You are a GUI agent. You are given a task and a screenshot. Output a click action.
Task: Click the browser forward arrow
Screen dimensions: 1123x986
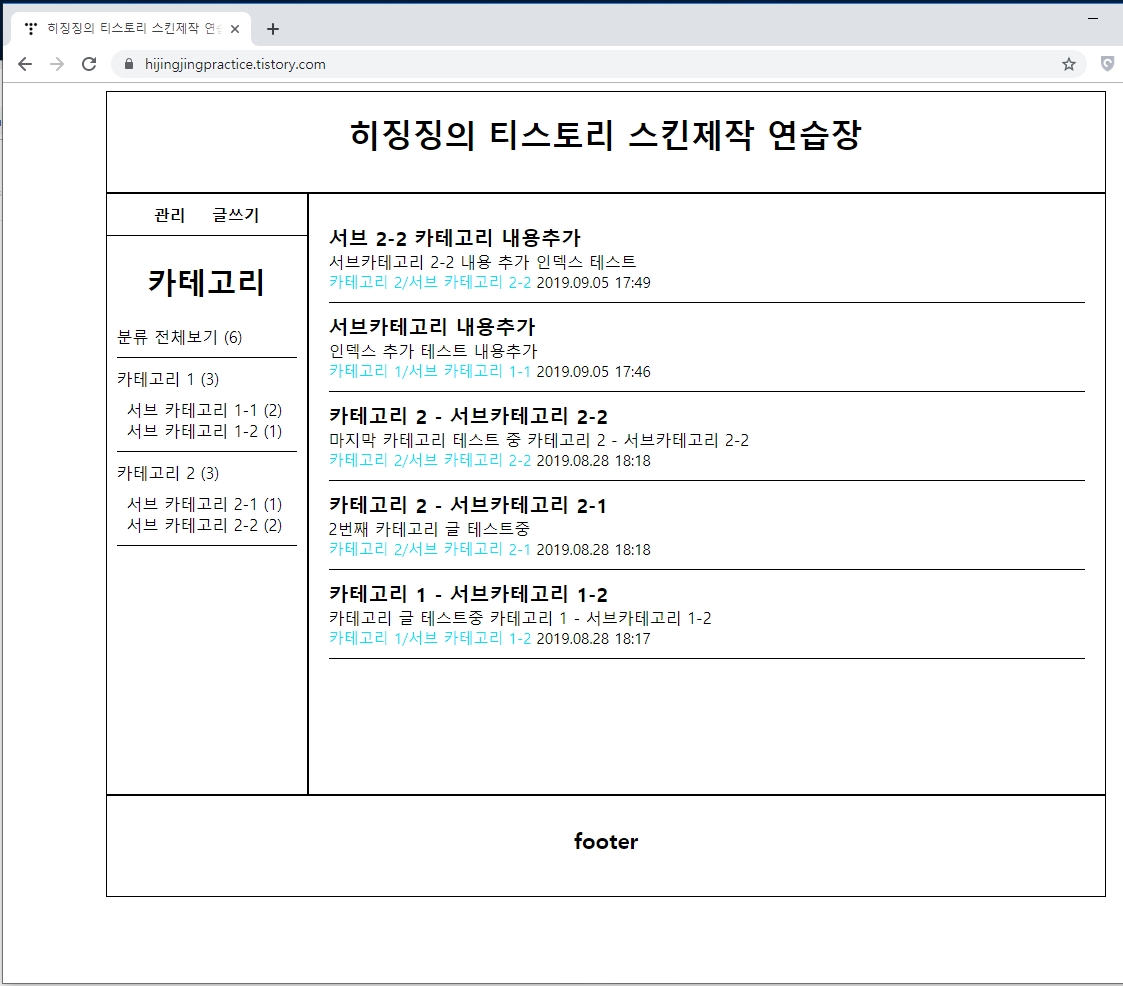[x=57, y=64]
